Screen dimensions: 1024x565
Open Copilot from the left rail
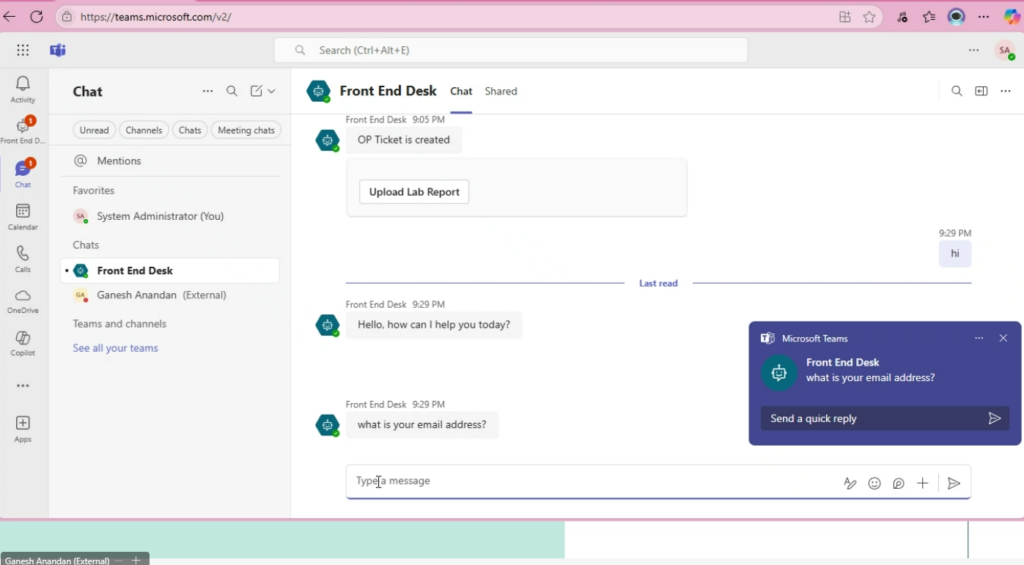(x=23, y=343)
